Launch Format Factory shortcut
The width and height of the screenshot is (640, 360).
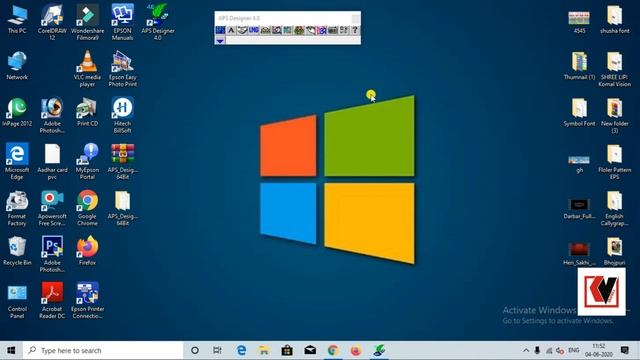click(17, 207)
